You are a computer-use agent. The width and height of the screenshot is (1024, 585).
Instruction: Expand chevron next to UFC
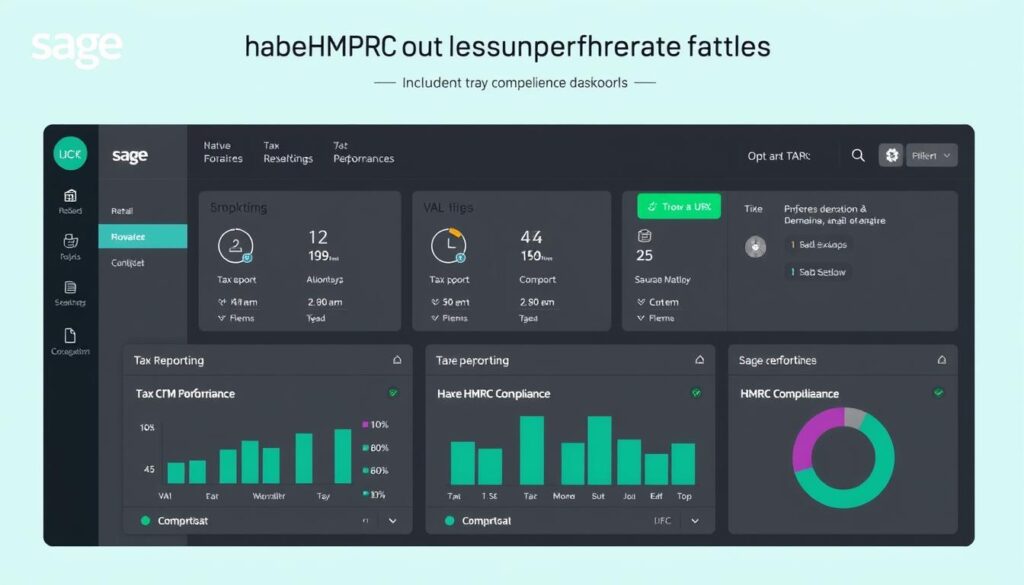click(x=695, y=521)
